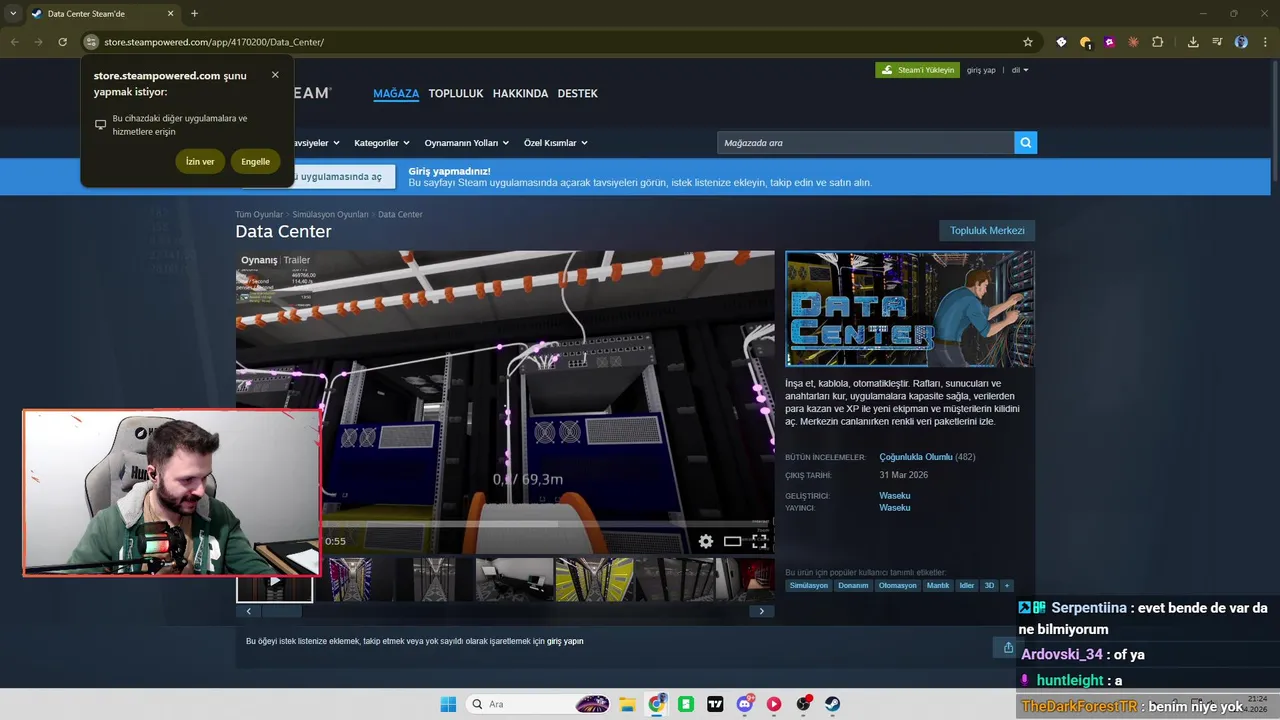Viewport: 1280px width, 720px height.
Task: Open video settings gear icon
Action: [706, 541]
